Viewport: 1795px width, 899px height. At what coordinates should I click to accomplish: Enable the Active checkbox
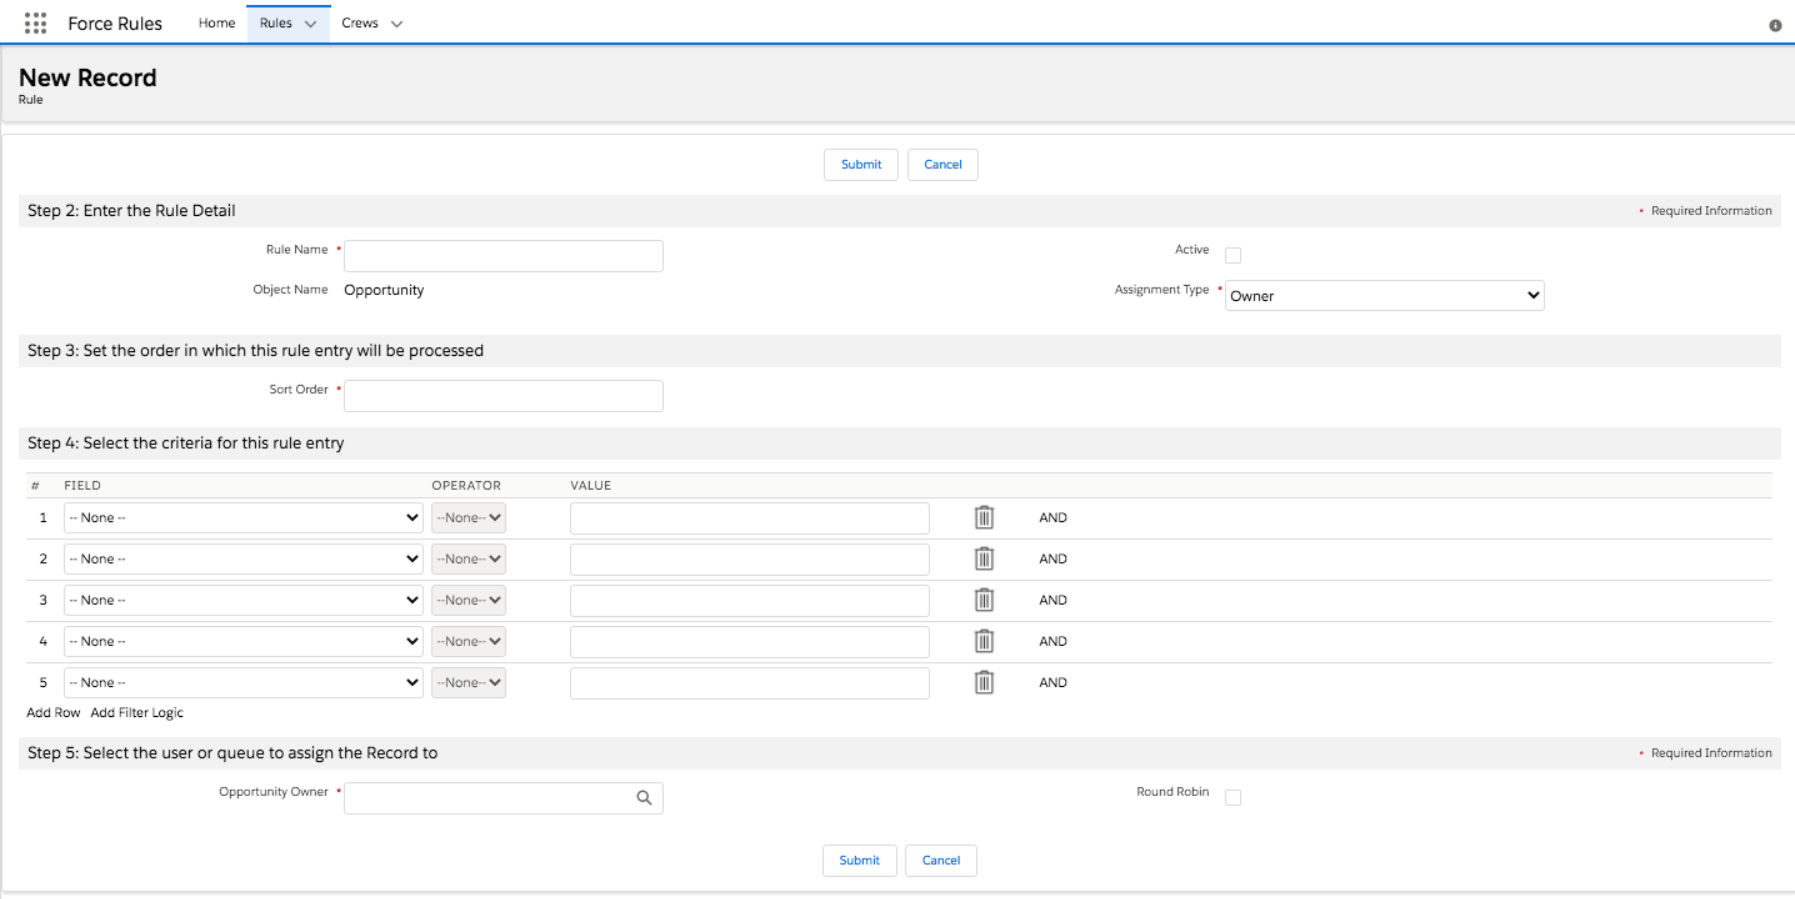pos(1233,256)
